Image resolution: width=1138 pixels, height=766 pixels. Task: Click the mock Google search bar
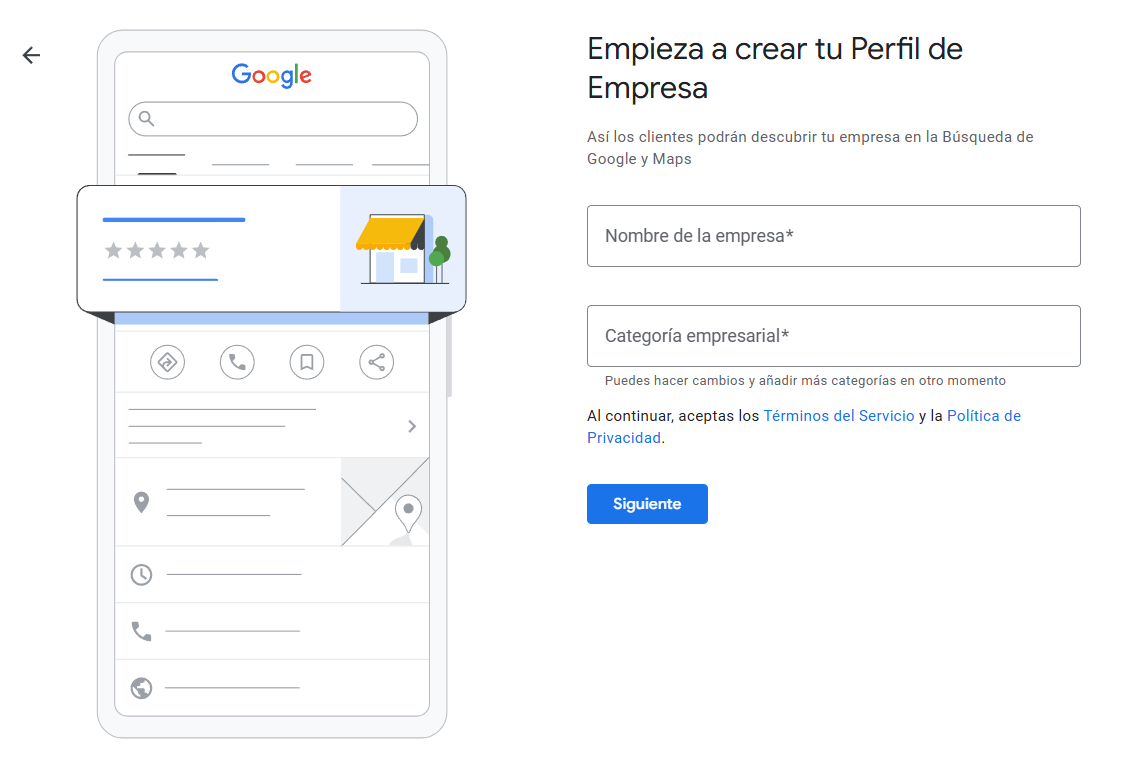coord(273,119)
